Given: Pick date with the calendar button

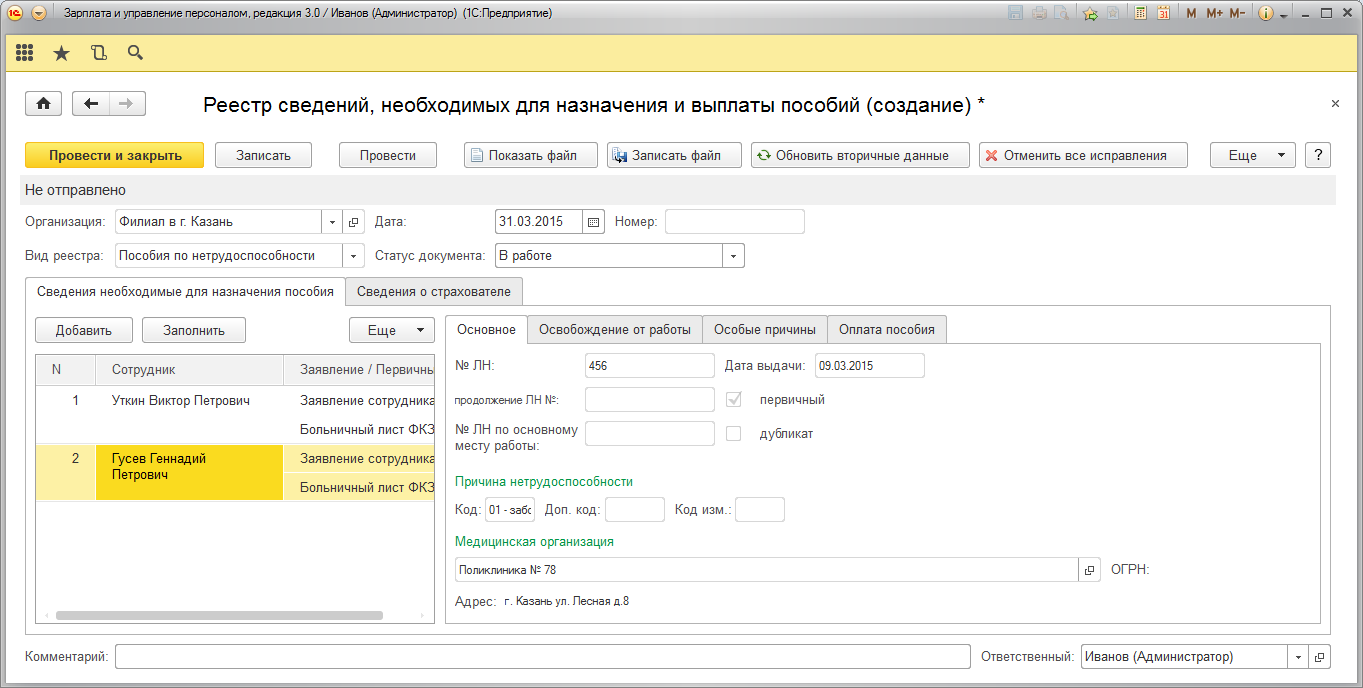Looking at the screenshot, I should pyautogui.click(x=594, y=222).
